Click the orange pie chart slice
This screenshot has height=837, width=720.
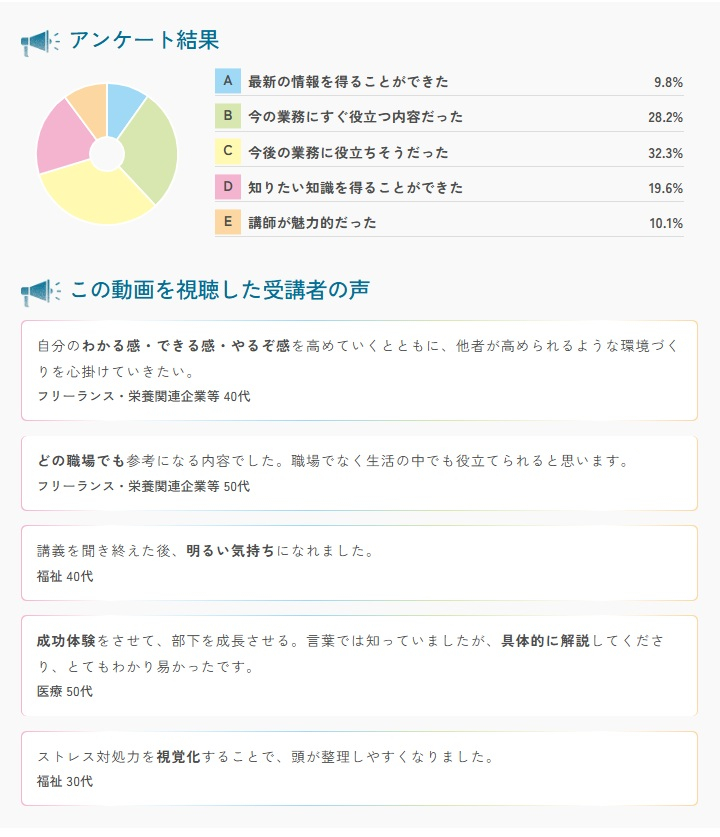coord(89,106)
